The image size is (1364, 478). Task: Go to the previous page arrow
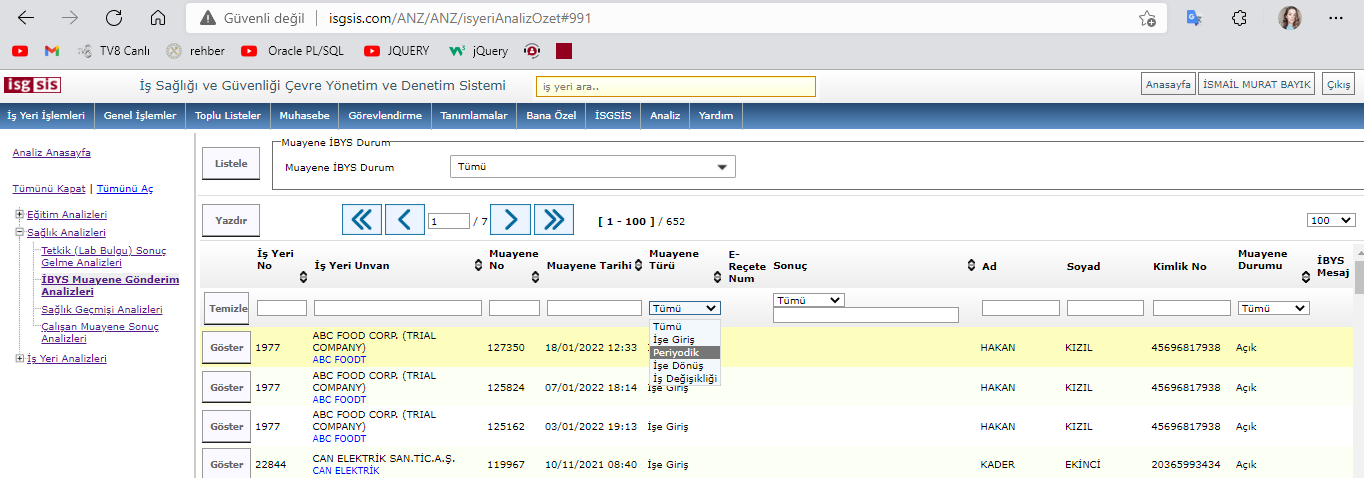[404, 220]
